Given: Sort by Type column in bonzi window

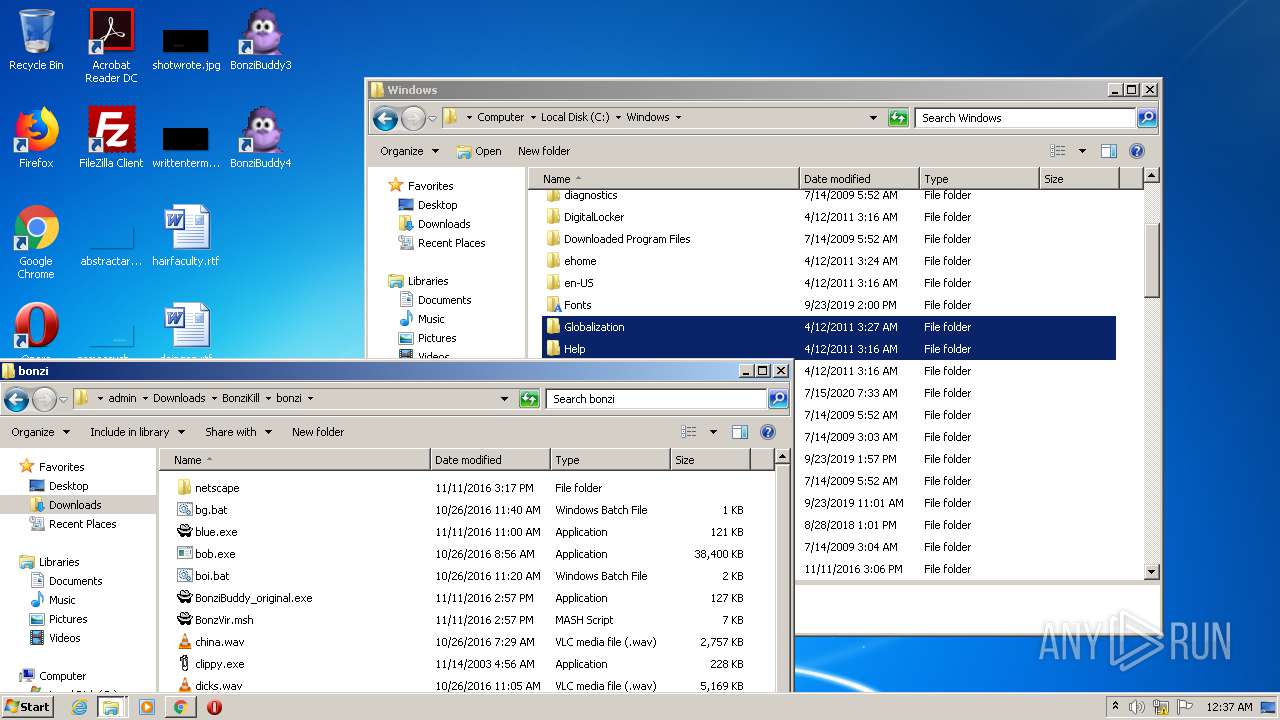Looking at the screenshot, I should coord(610,460).
